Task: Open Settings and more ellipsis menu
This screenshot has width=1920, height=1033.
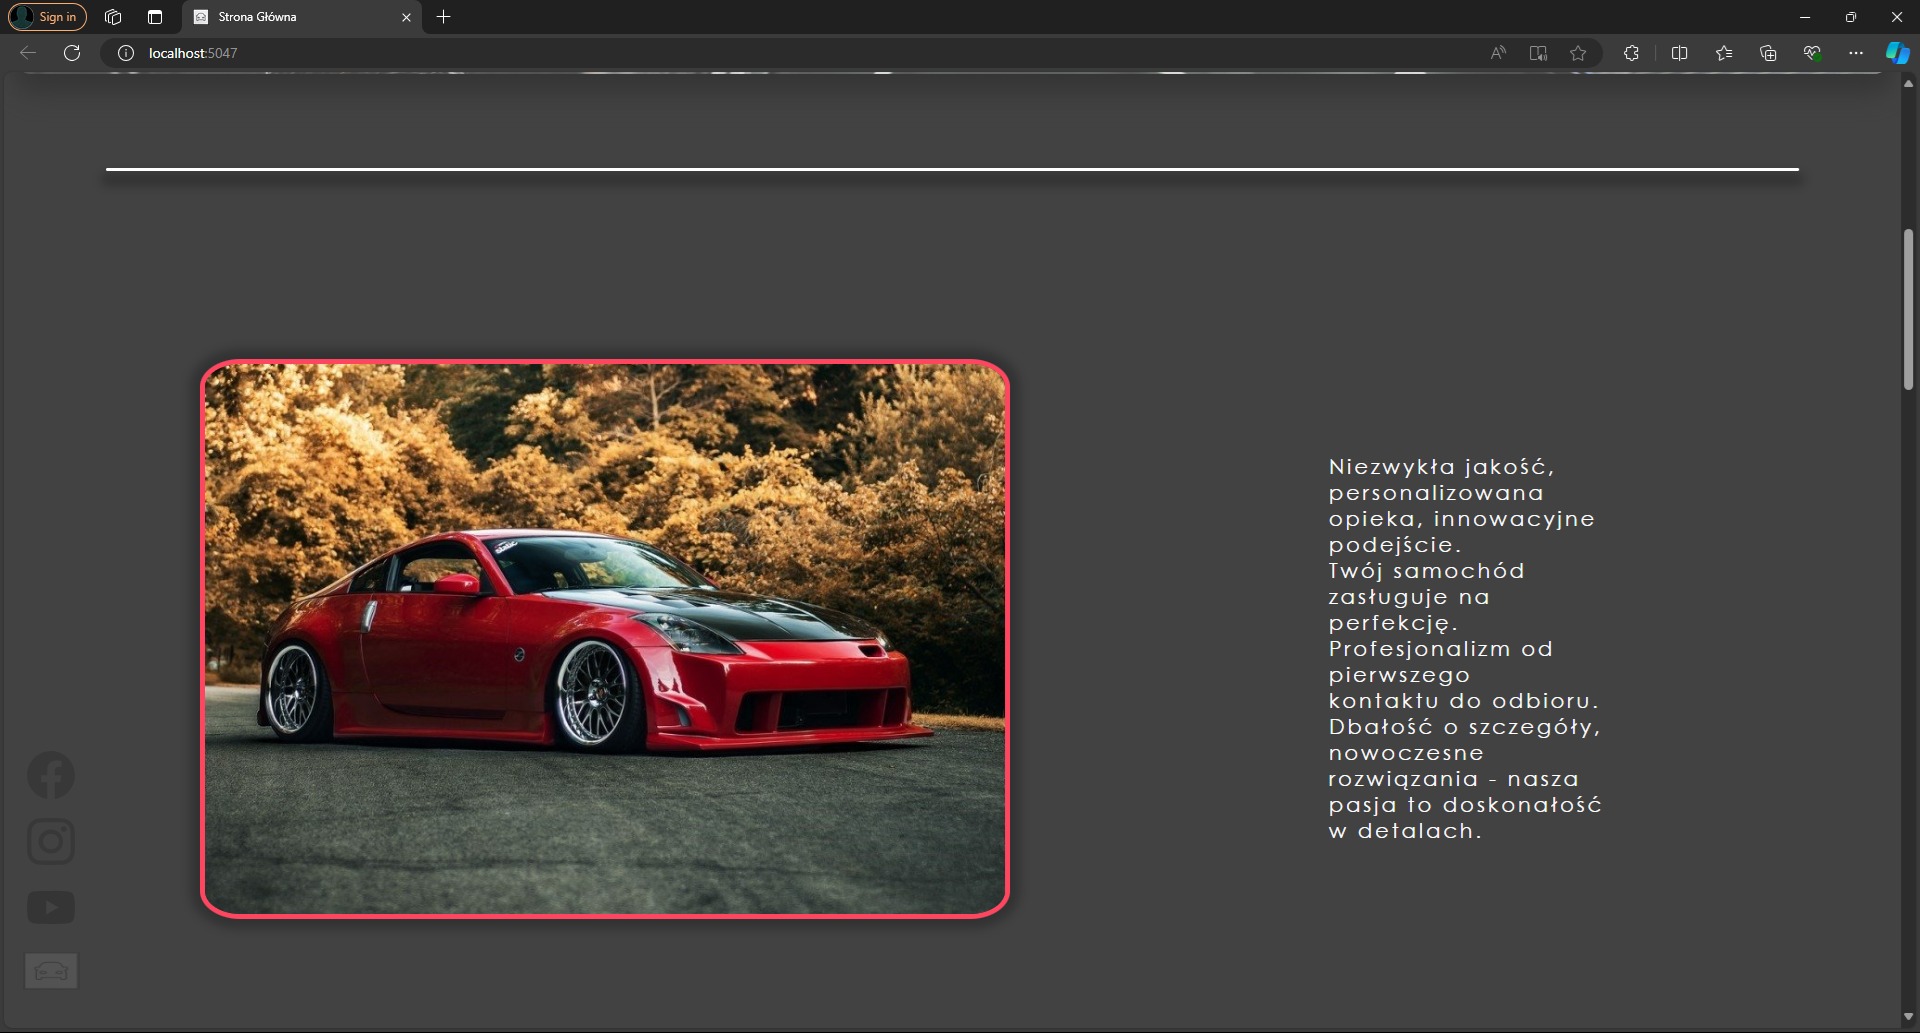Action: (1856, 53)
